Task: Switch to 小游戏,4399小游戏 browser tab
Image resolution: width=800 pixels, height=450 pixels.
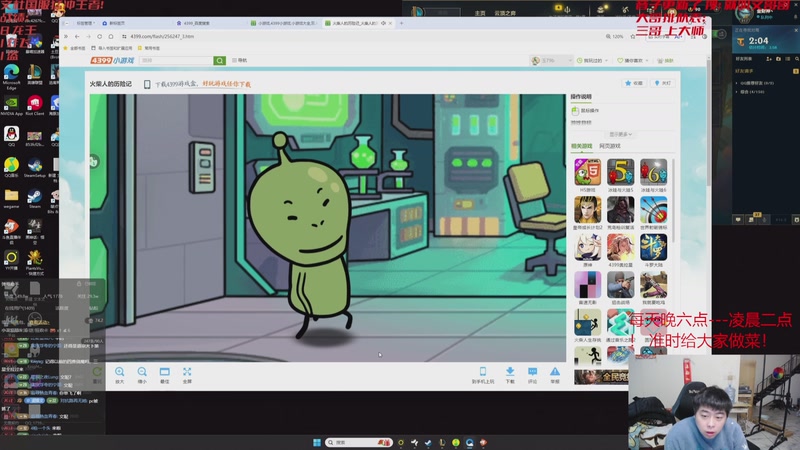Action: (x=283, y=23)
